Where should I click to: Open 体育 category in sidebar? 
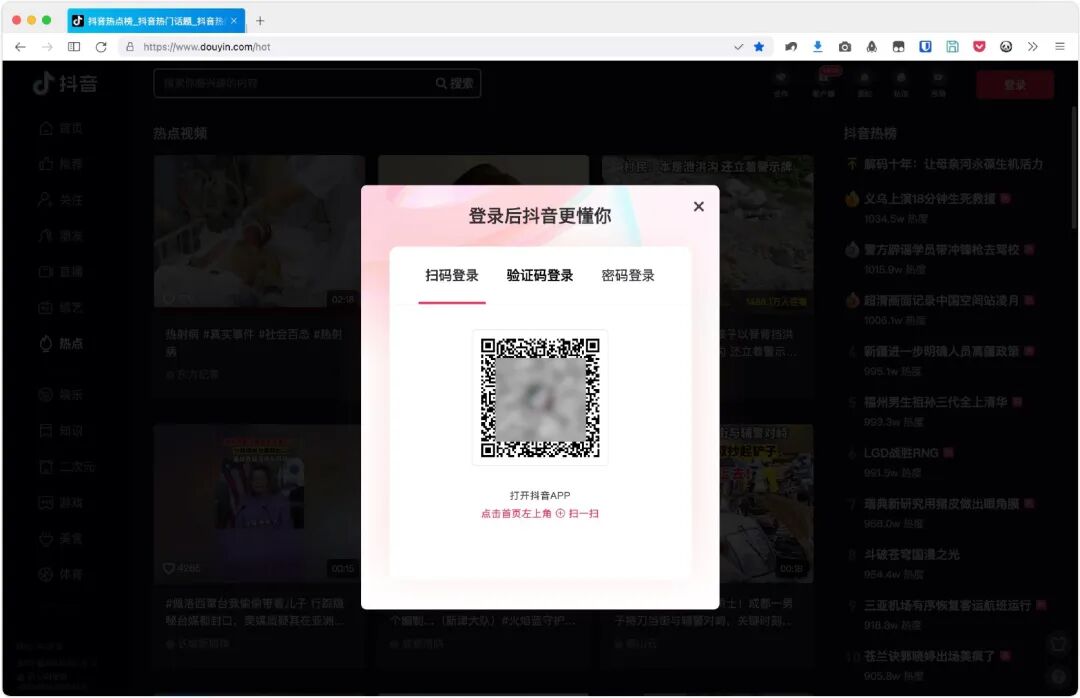[61, 574]
